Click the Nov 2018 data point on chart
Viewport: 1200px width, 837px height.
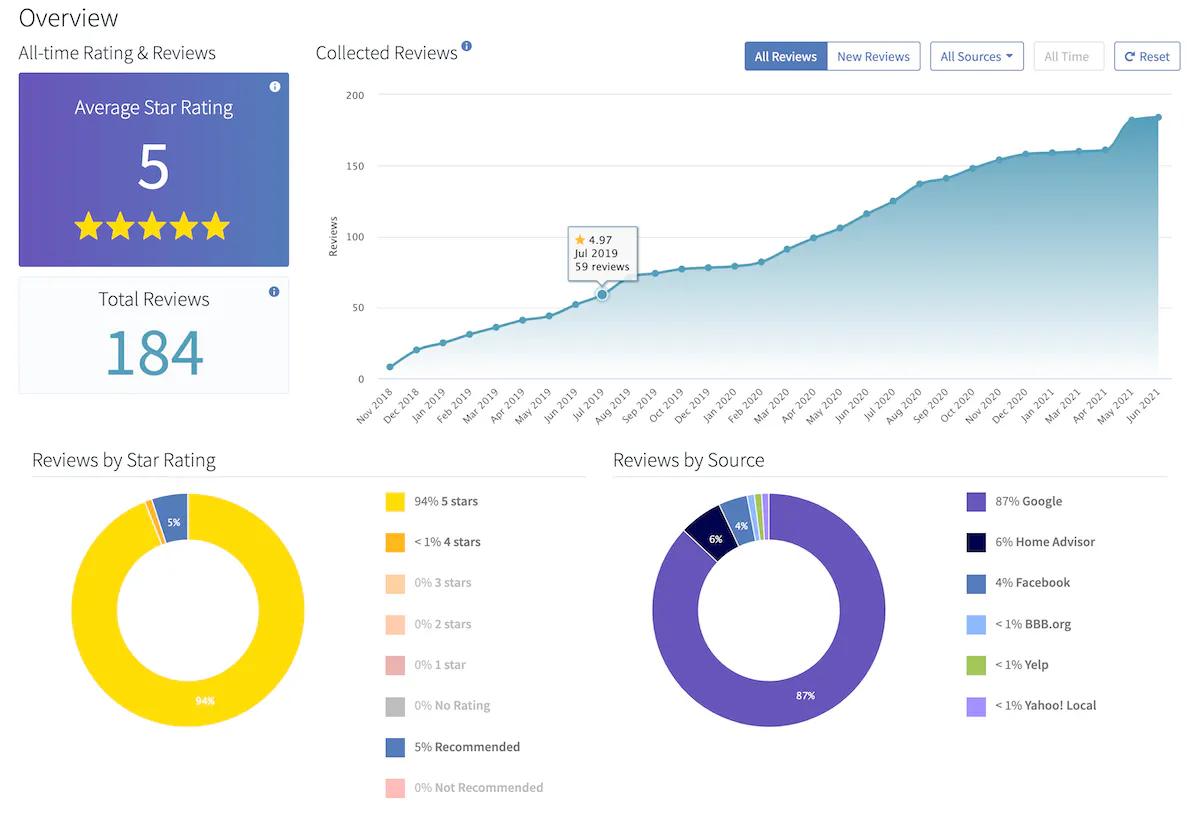pos(390,367)
